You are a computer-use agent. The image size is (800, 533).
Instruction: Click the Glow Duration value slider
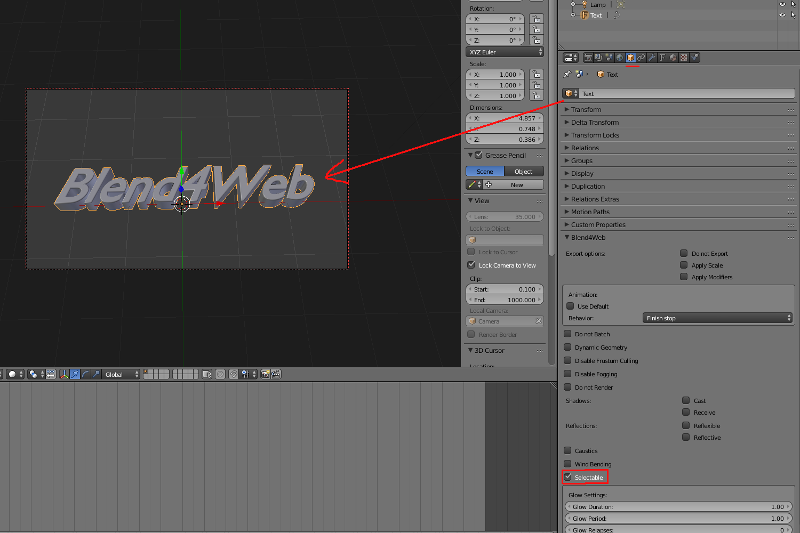click(678, 507)
